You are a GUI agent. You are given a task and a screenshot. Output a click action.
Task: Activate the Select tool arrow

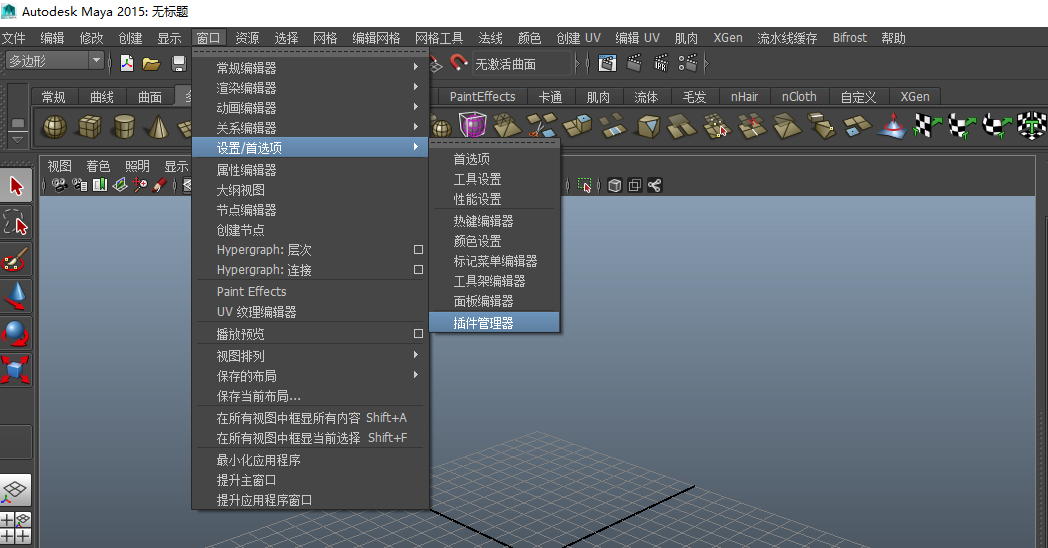pos(16,186)
